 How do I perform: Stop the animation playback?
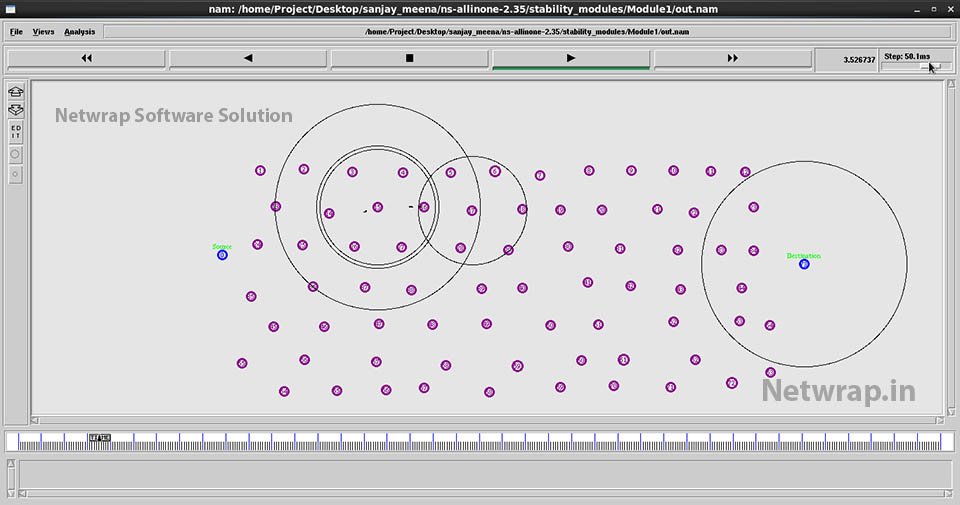point(409,58)
